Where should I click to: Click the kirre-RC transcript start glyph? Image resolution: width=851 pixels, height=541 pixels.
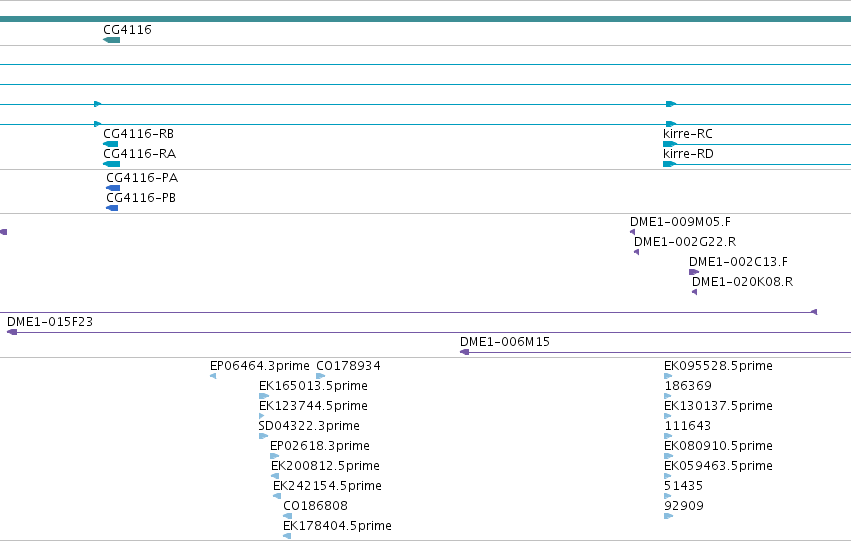point(670,144)
